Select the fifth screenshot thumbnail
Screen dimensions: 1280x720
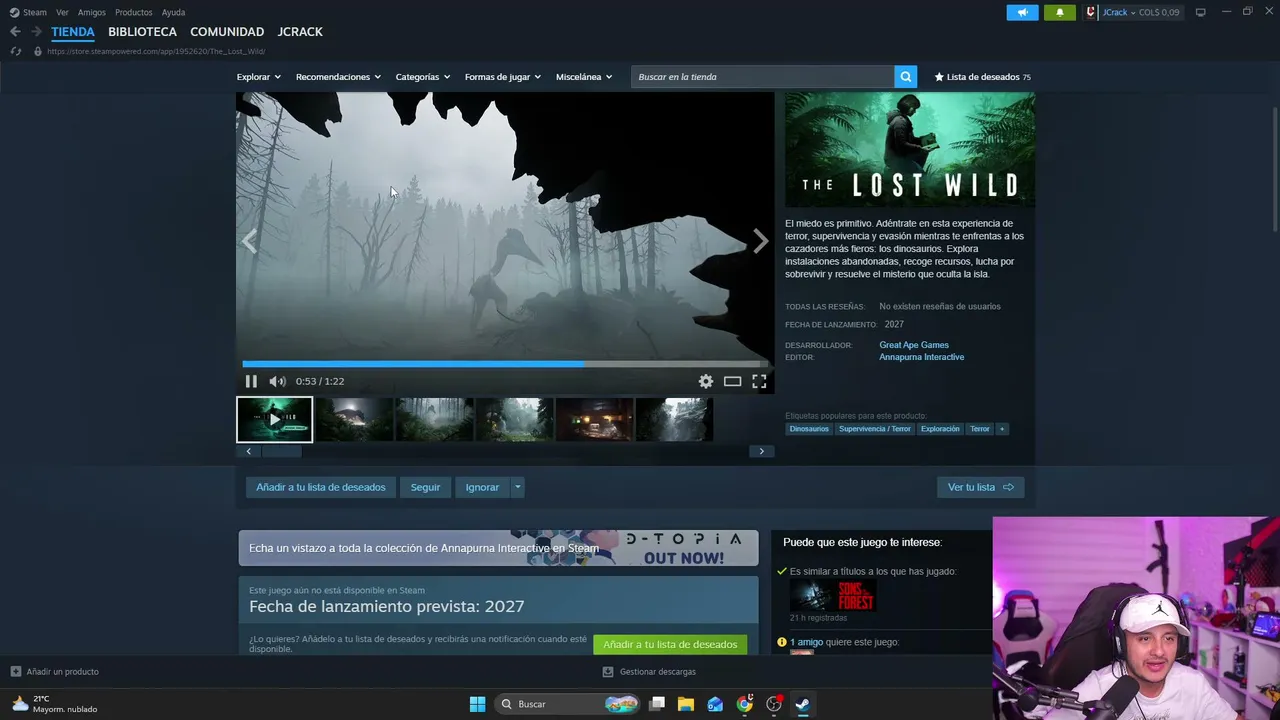(595, 420)
